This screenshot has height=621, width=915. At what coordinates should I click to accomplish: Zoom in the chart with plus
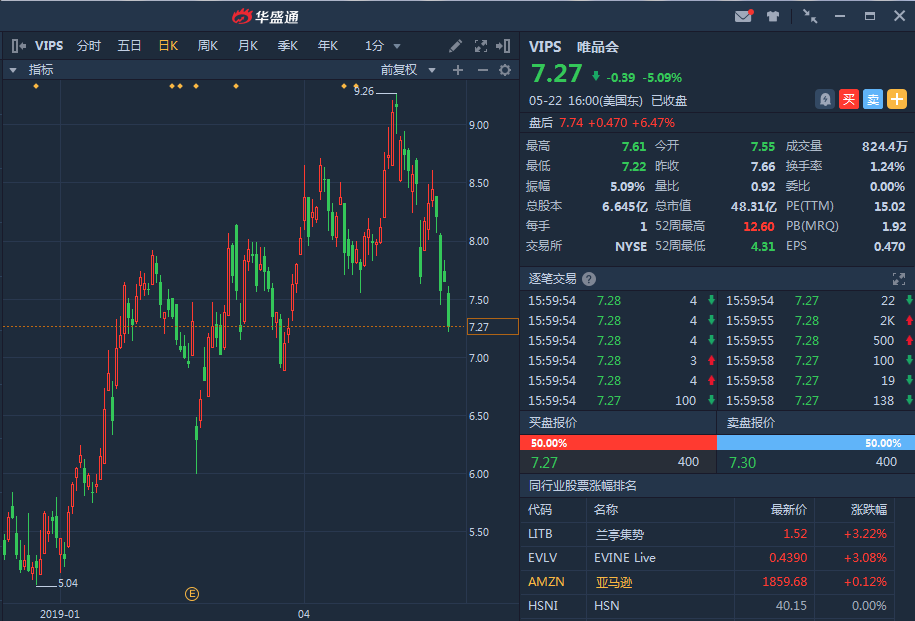[458, 70]
